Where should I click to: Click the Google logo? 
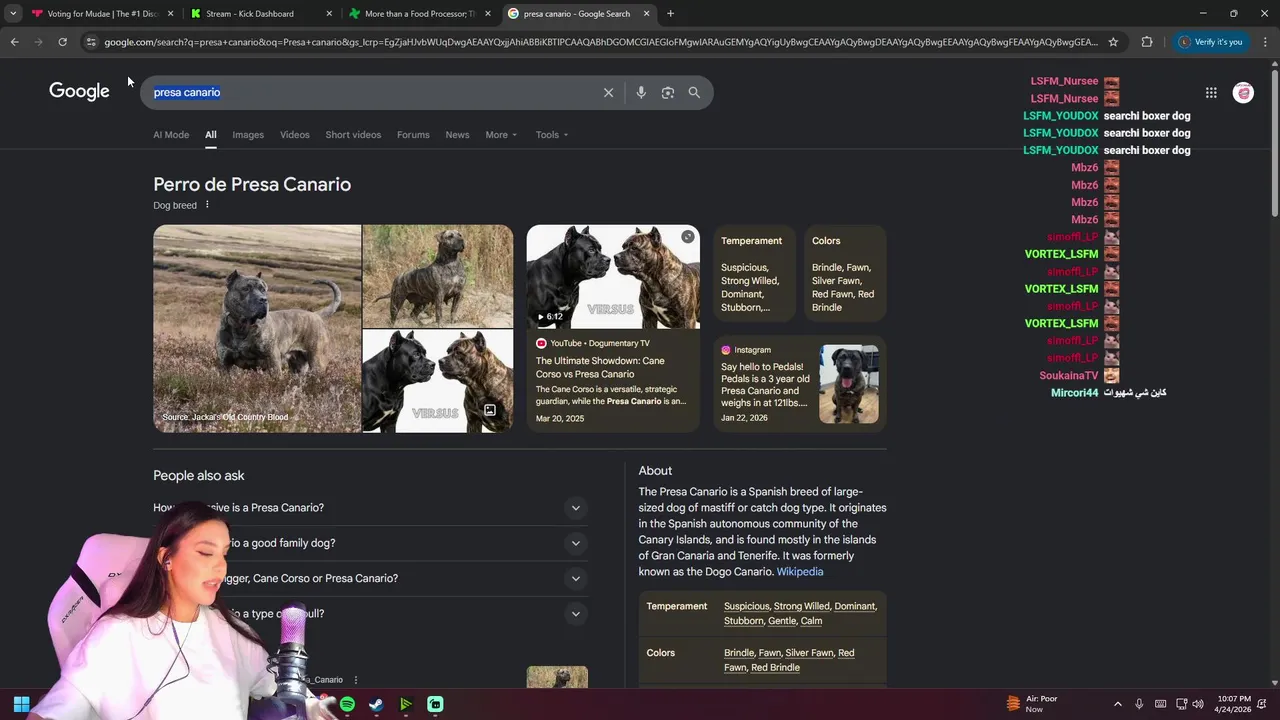[x=79, y=91]
